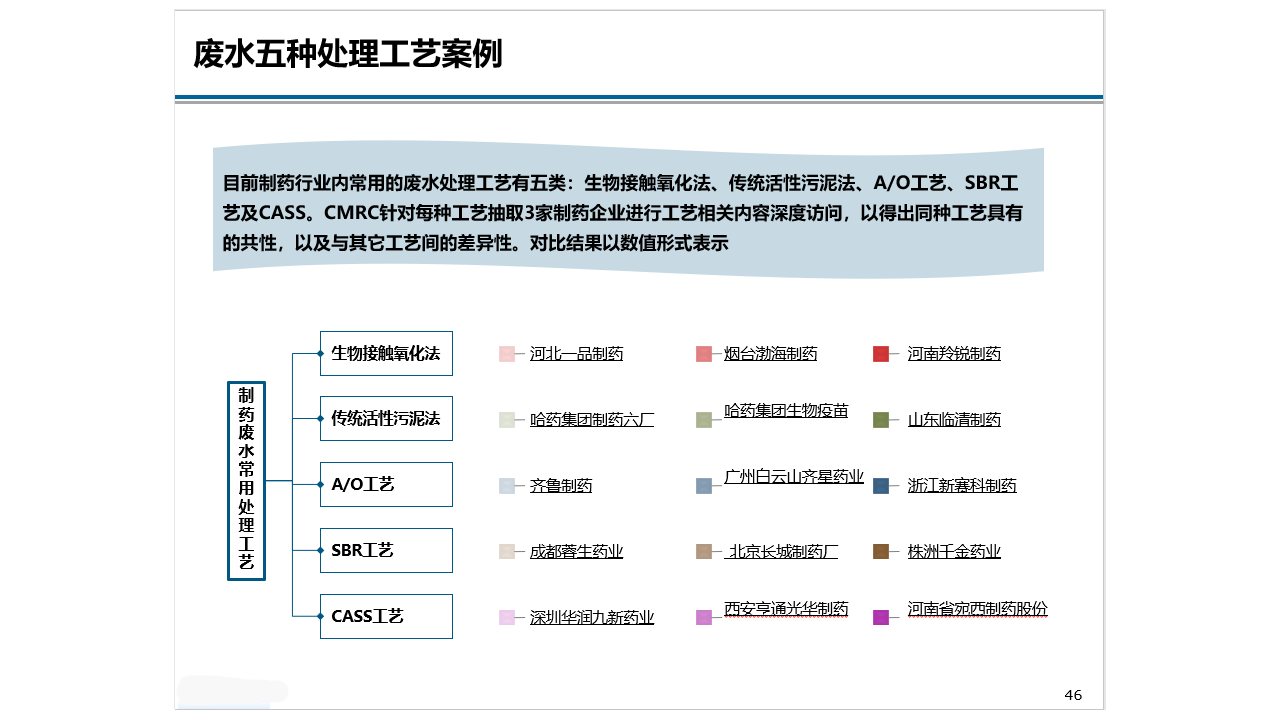This screenshot has width=1280, height=720.
Task: Click the 哈药集团制药六厂 link
Action: [591, 420]
